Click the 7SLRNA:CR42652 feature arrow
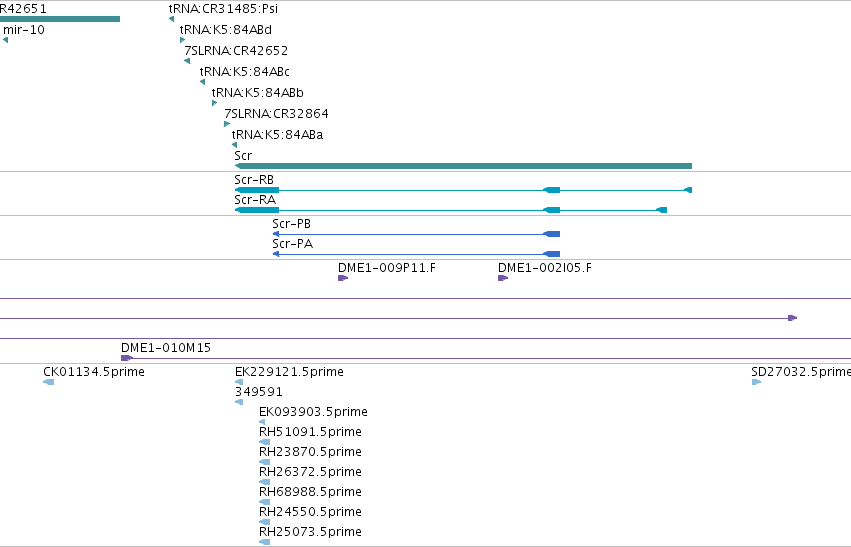851x547 pixels. (x=187, y=61)
